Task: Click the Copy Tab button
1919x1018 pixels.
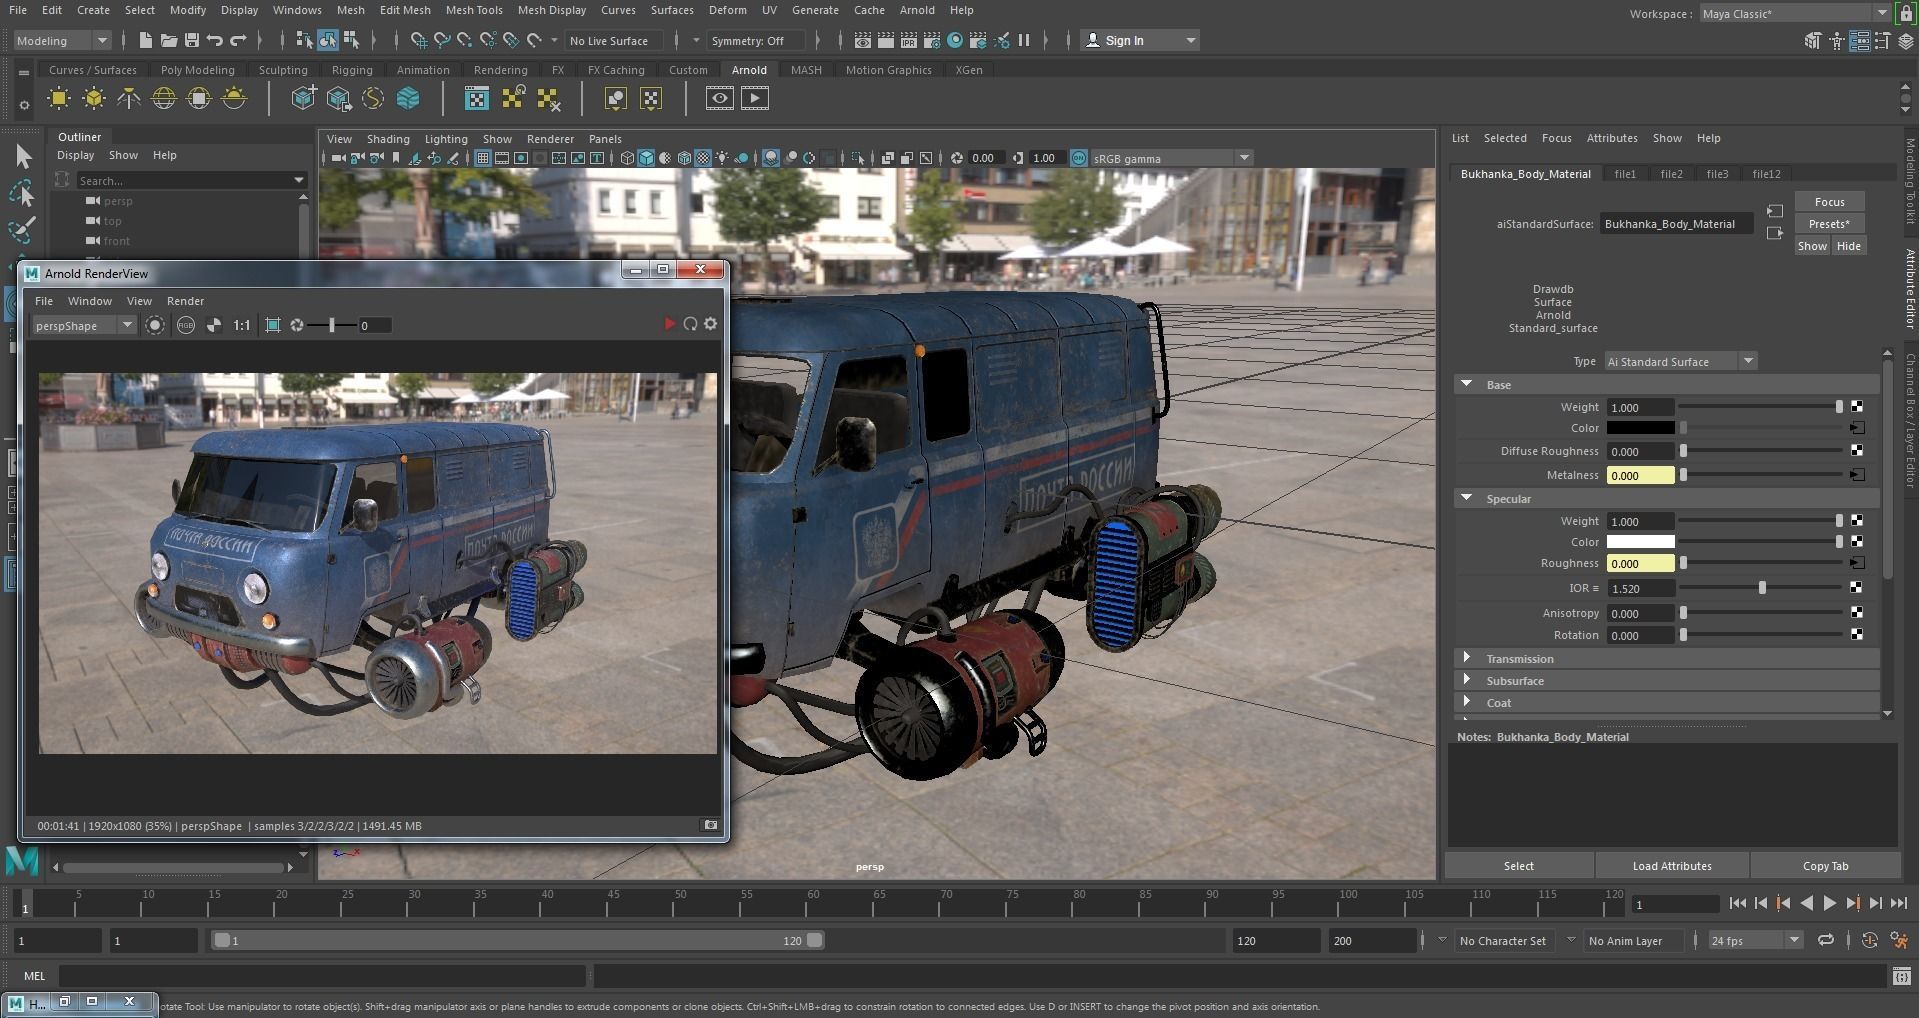Action: tap(1825, 866)
